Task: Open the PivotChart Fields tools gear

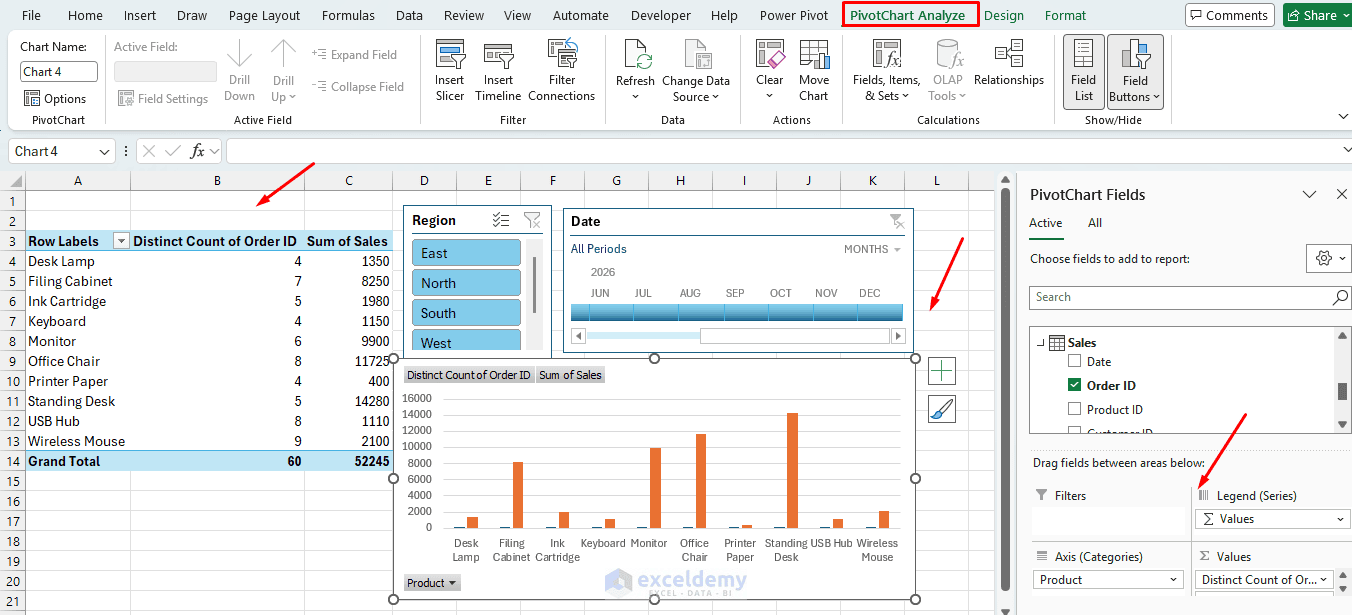Action: pos(1328,258)
